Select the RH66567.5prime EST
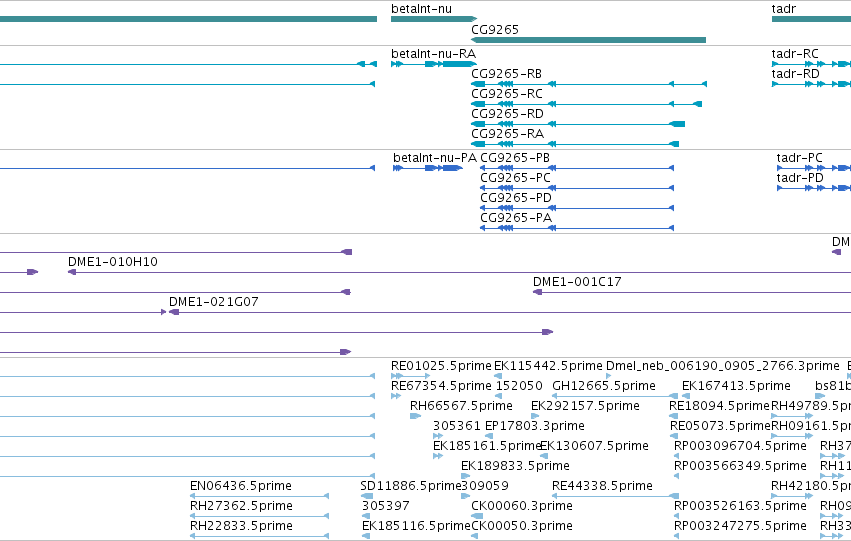 (x=415, y=416)
